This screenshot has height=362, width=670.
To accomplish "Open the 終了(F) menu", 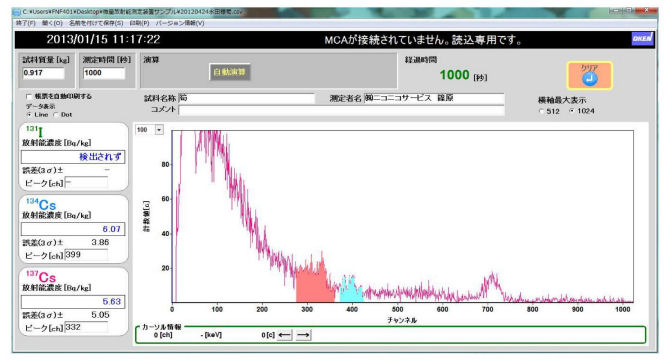I will (x=26, y=23).
